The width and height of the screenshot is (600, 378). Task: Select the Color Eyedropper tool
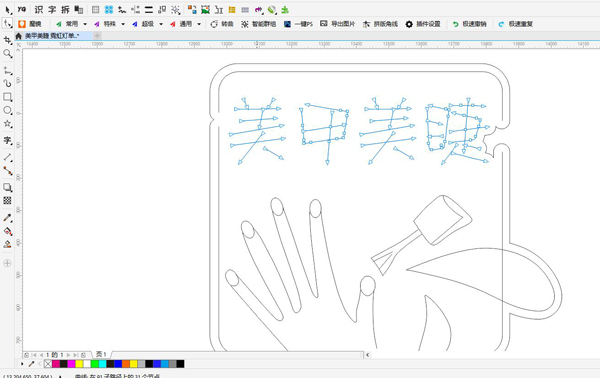7,218
